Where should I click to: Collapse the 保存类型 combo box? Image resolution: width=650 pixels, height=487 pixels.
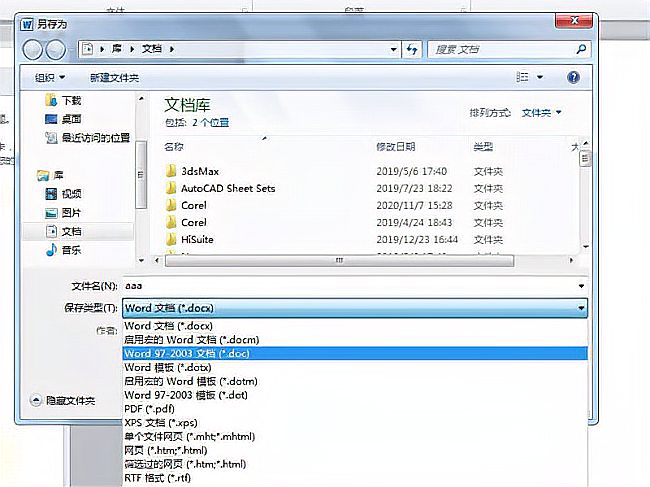(x=581, y=308)
